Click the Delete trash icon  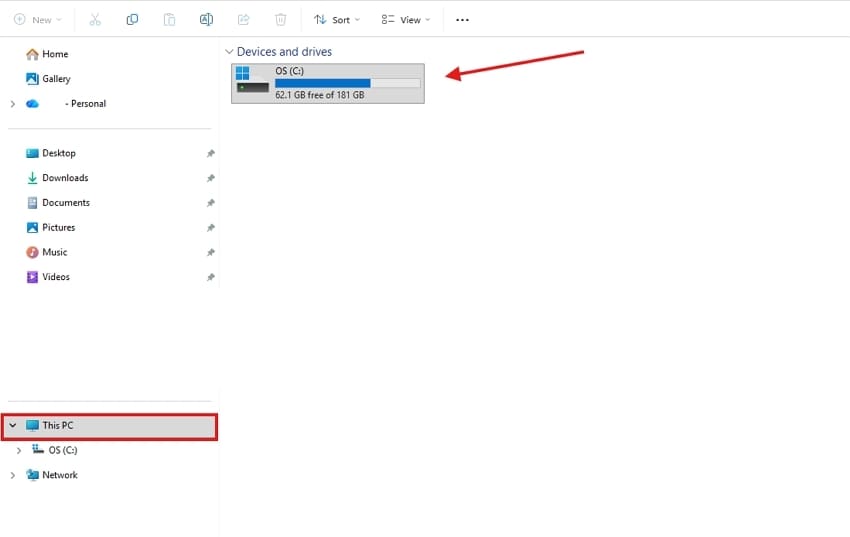[280, 20]
